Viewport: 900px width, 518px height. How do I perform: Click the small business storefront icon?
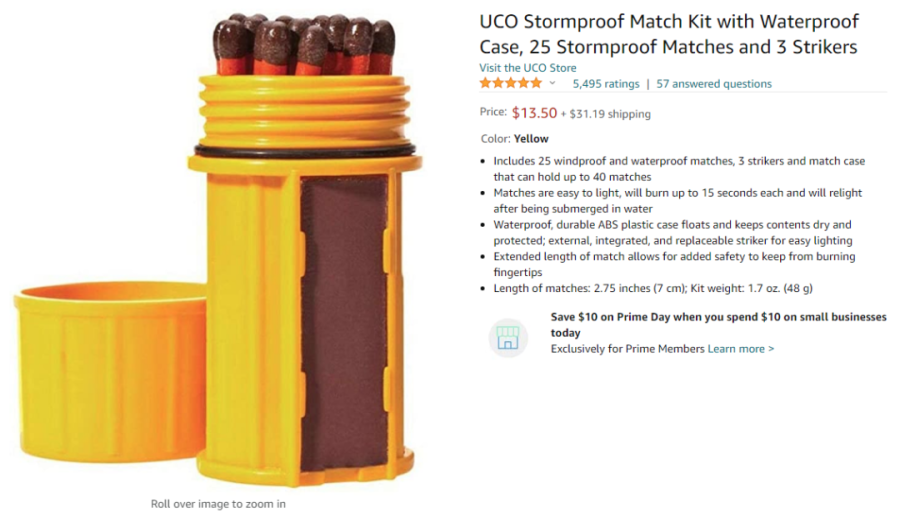[x=508, y=338]
